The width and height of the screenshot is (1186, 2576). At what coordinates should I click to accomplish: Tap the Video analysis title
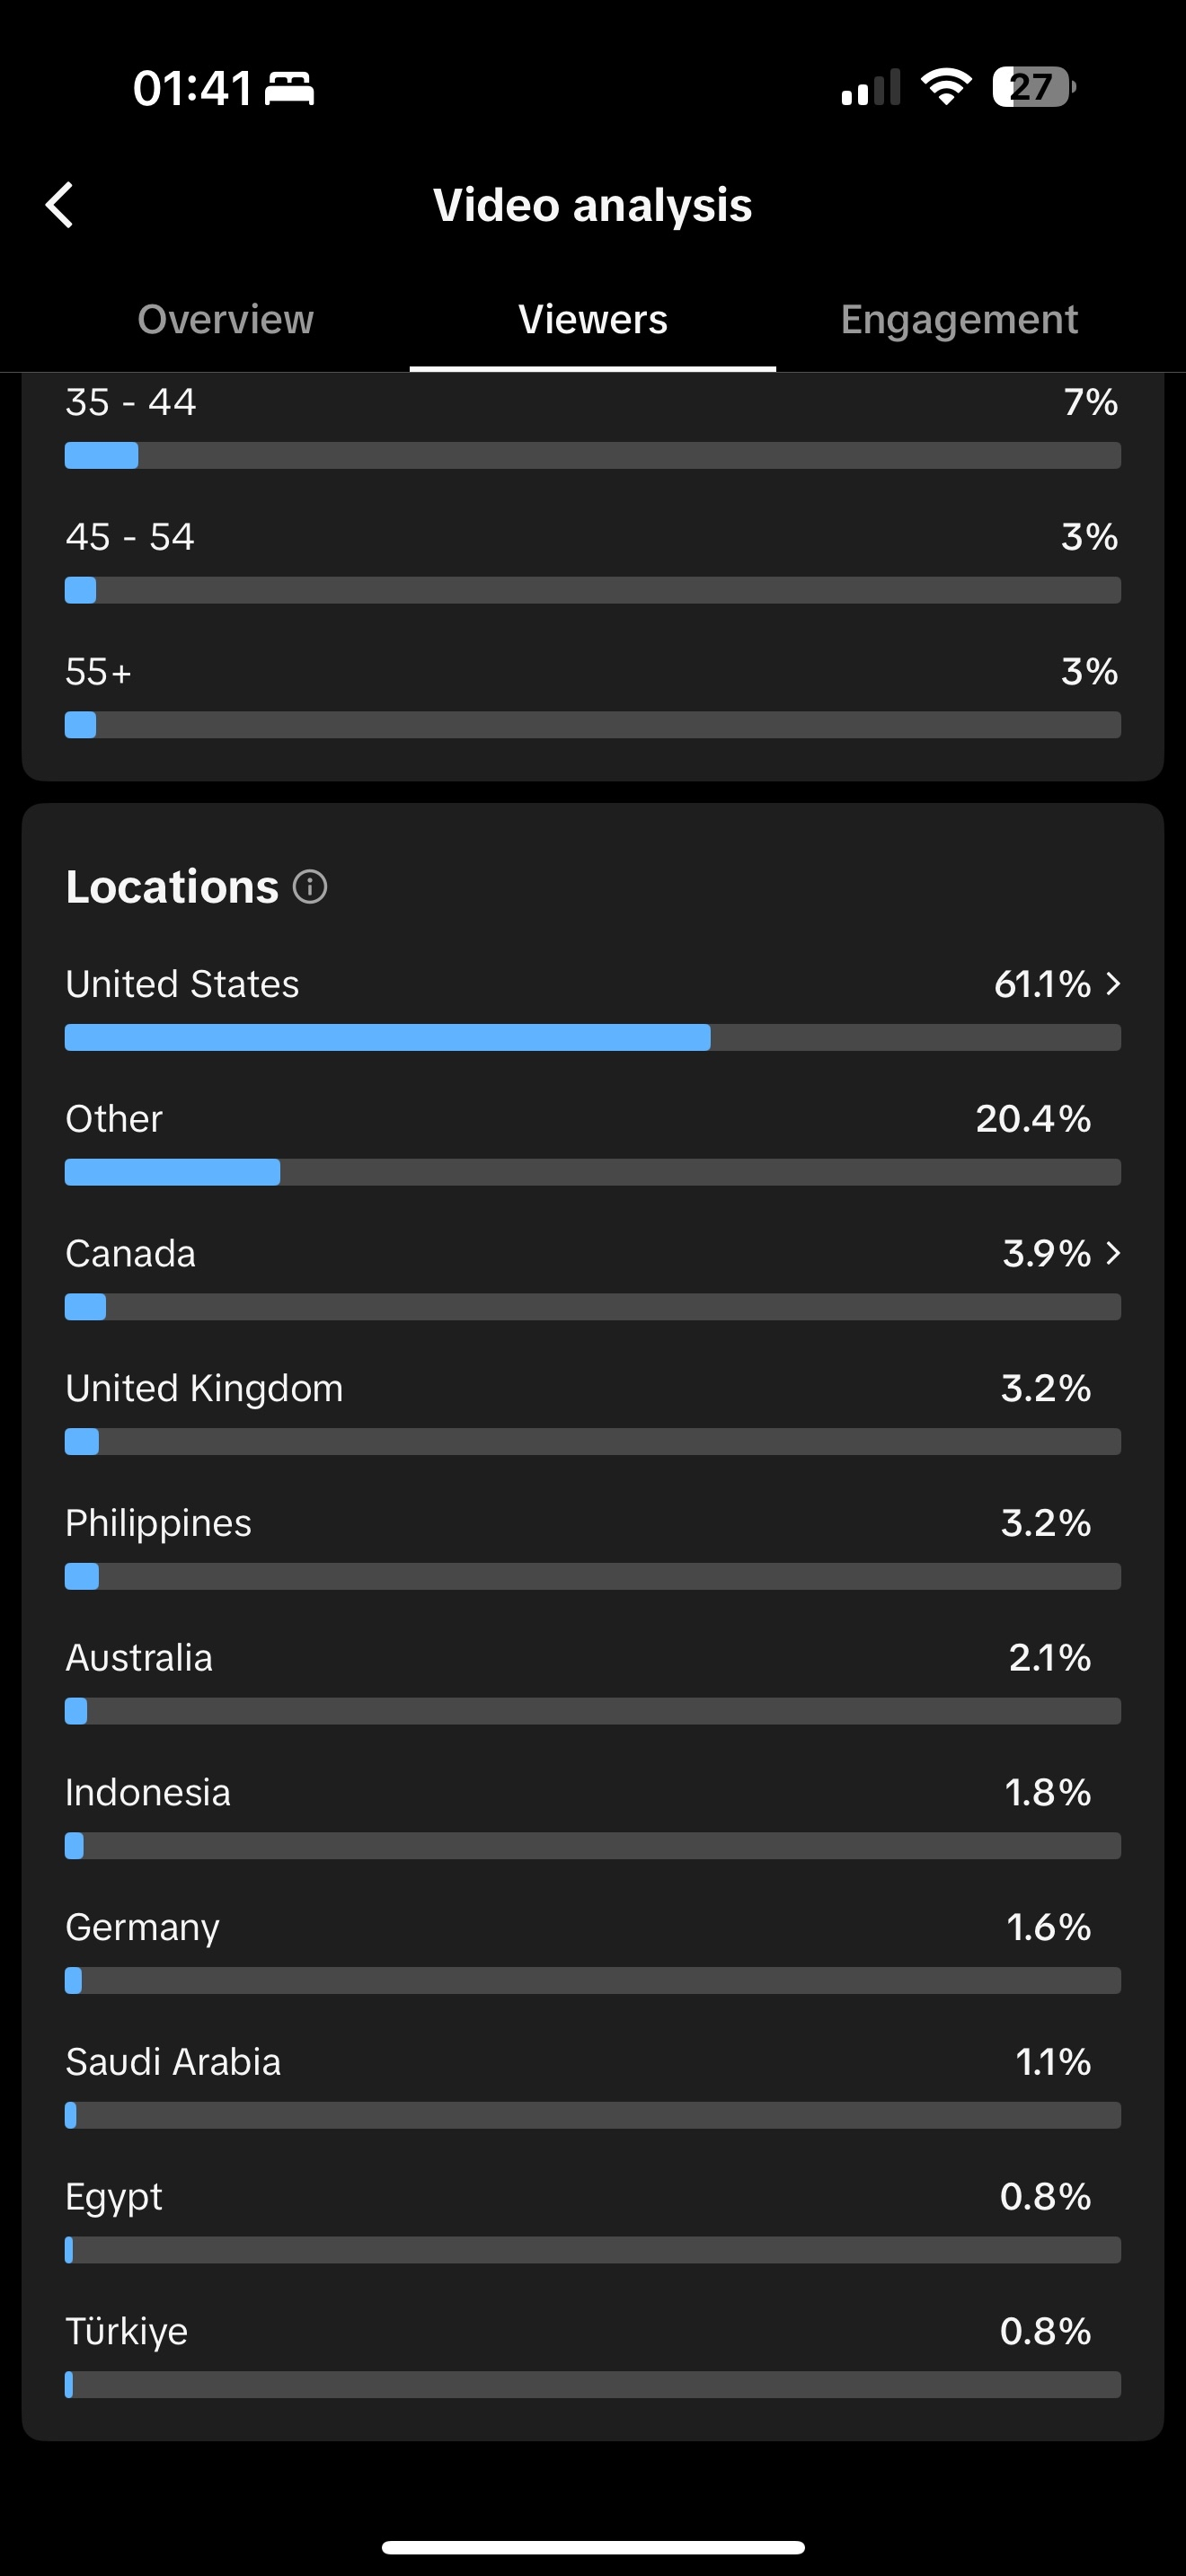(x=592, y=205)
